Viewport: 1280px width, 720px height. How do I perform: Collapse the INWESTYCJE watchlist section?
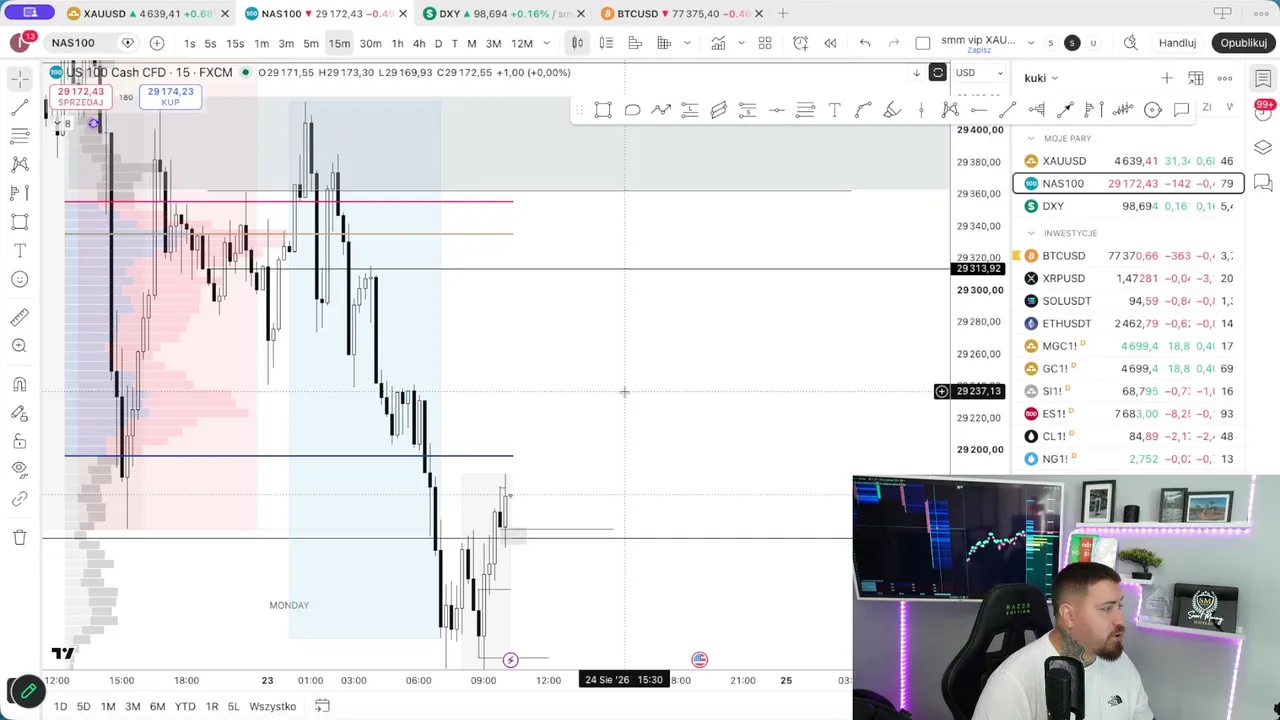pyautogui.click(x=1031, y=233)
